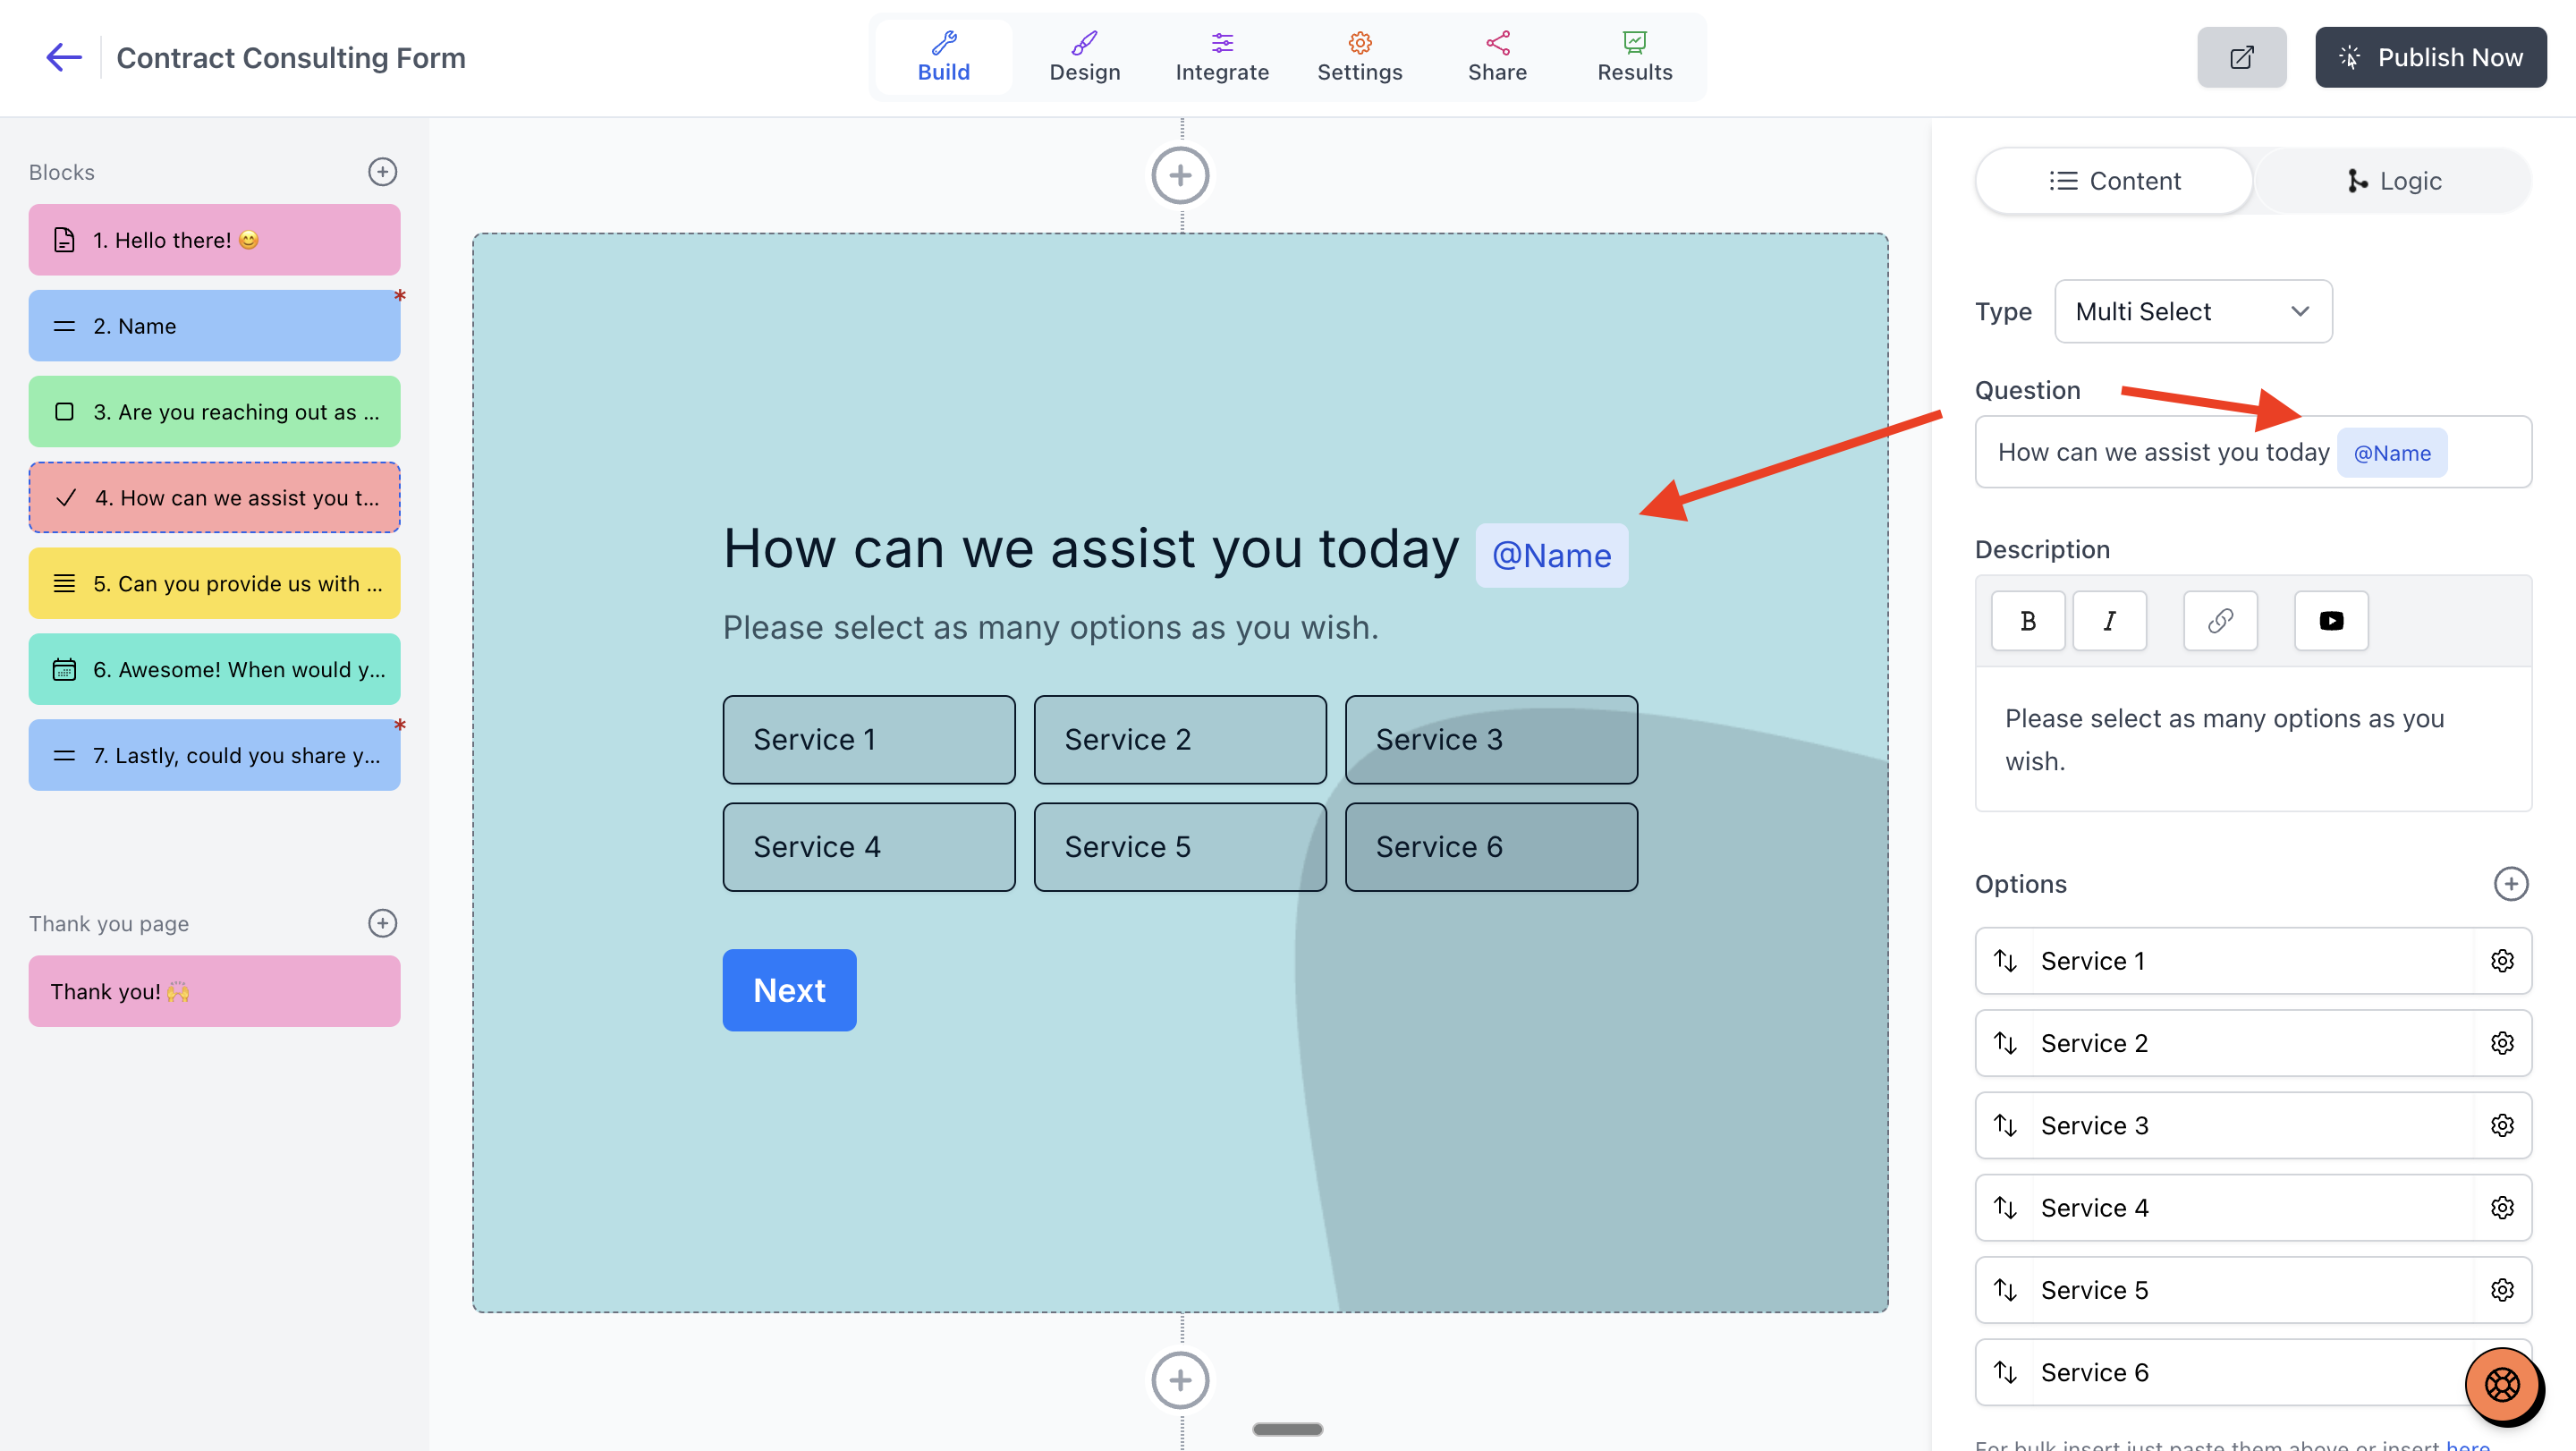Select the Service 5 choice in preview
This screenshot has width=2576, height=1451.
[1180, 847]
